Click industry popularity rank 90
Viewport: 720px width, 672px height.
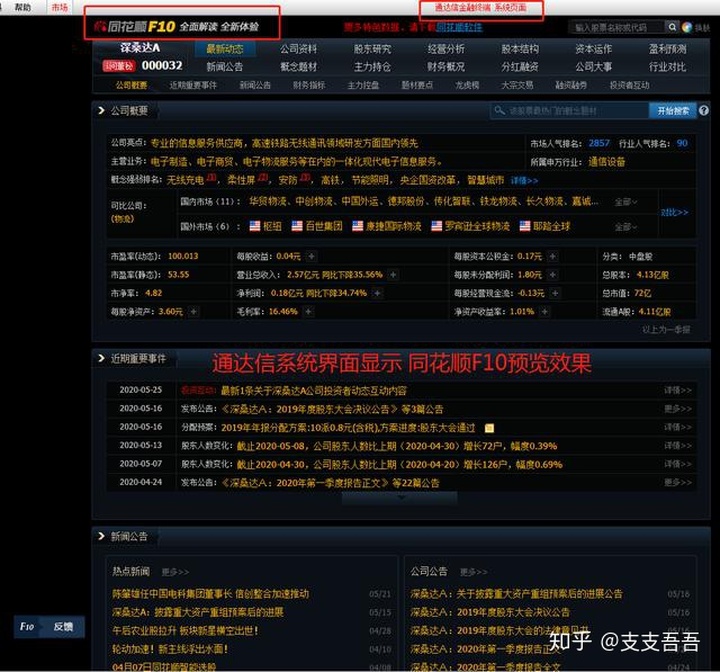pyautogui.click(x=682, y=143)
